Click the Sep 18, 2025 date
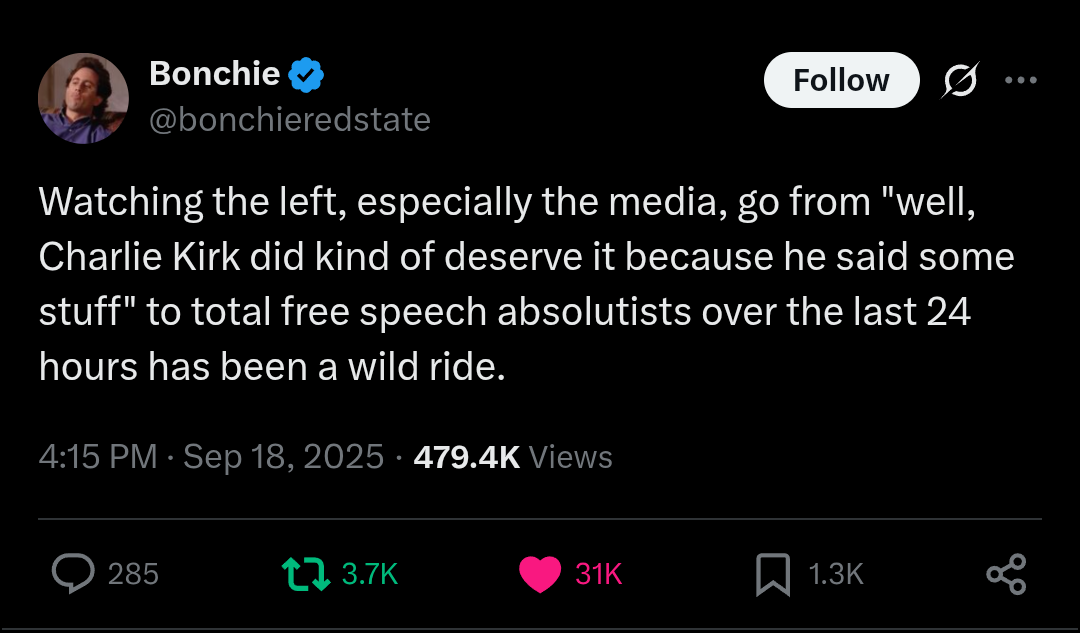The width and height of the screenshot is (1080, 633). (x=284, y=457)
